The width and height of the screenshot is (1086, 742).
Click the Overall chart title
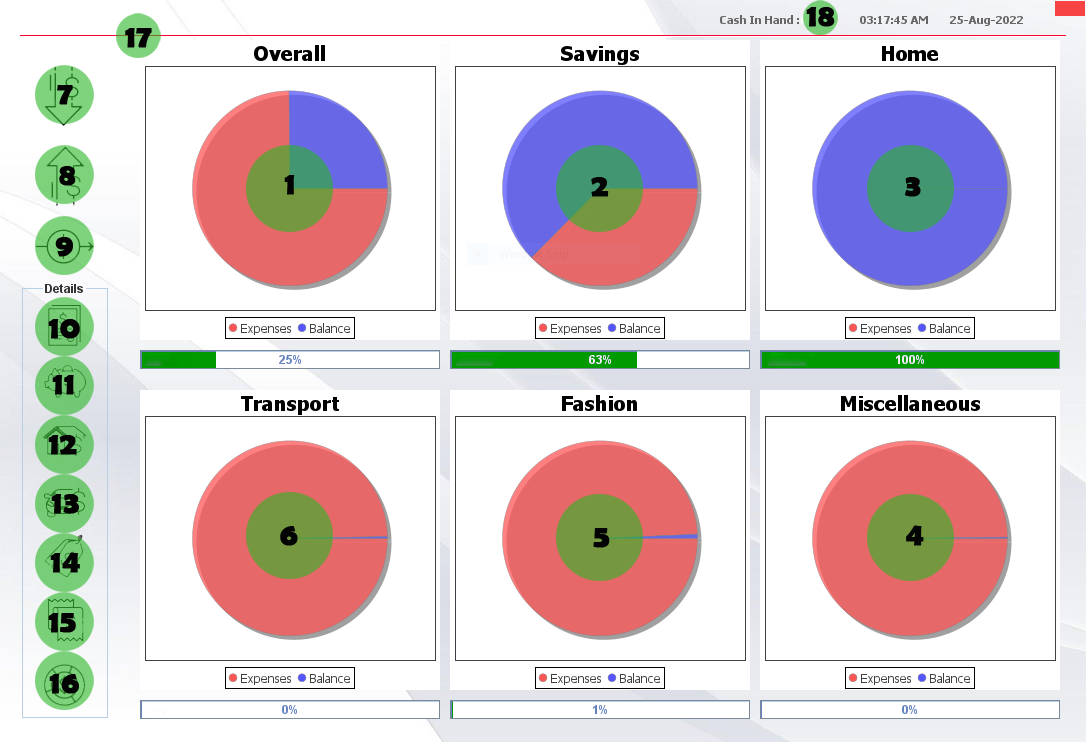tap(290, 54)
